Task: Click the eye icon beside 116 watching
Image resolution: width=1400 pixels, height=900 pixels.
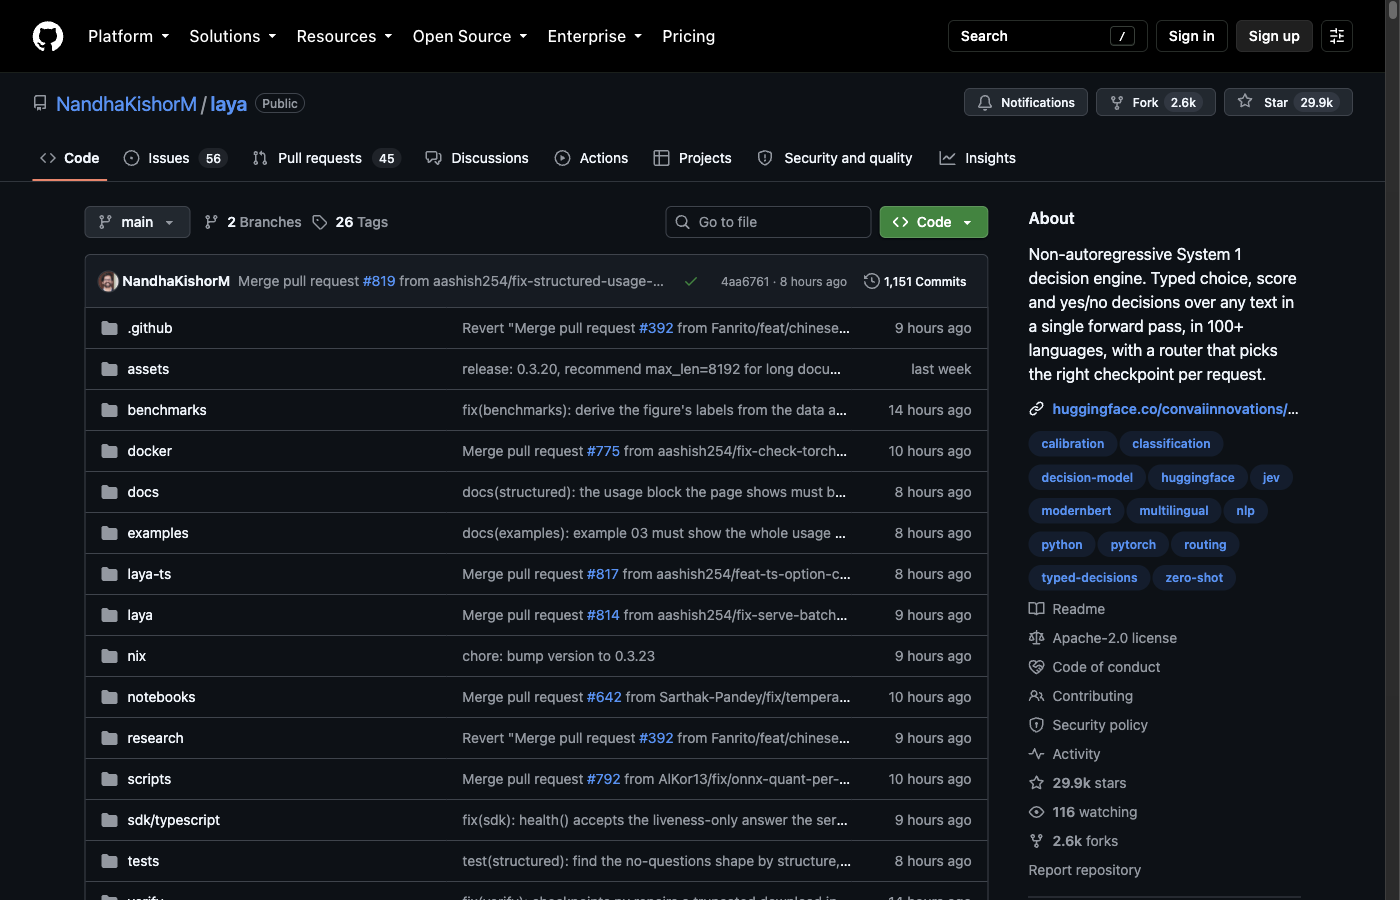Action: tap(1037, 812)
